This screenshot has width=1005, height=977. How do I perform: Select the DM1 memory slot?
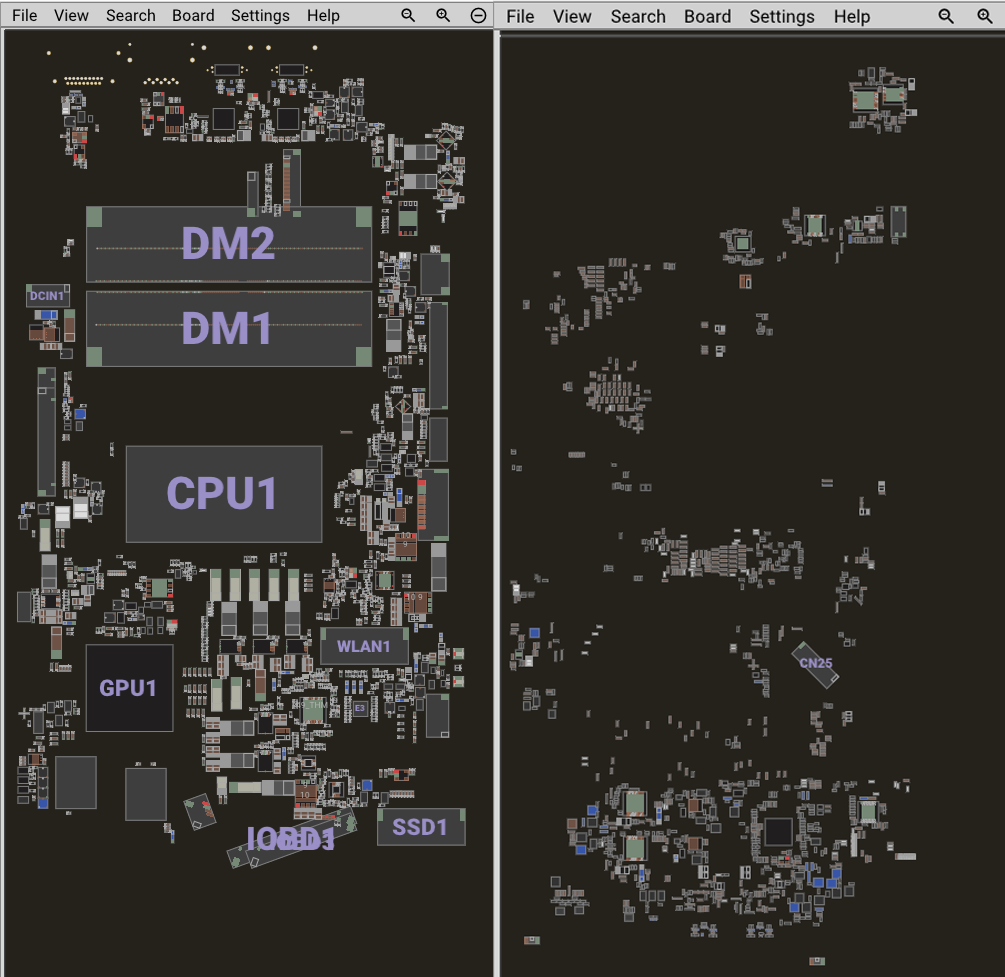click(228, 328)
